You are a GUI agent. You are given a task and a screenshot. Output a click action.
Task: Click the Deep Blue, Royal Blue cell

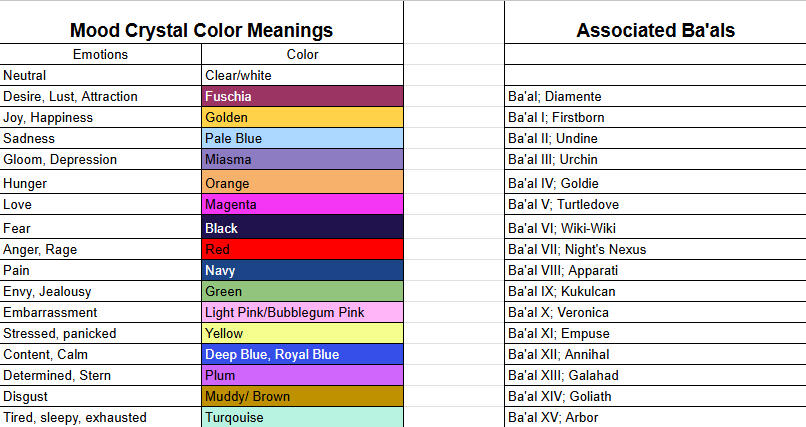302,355
